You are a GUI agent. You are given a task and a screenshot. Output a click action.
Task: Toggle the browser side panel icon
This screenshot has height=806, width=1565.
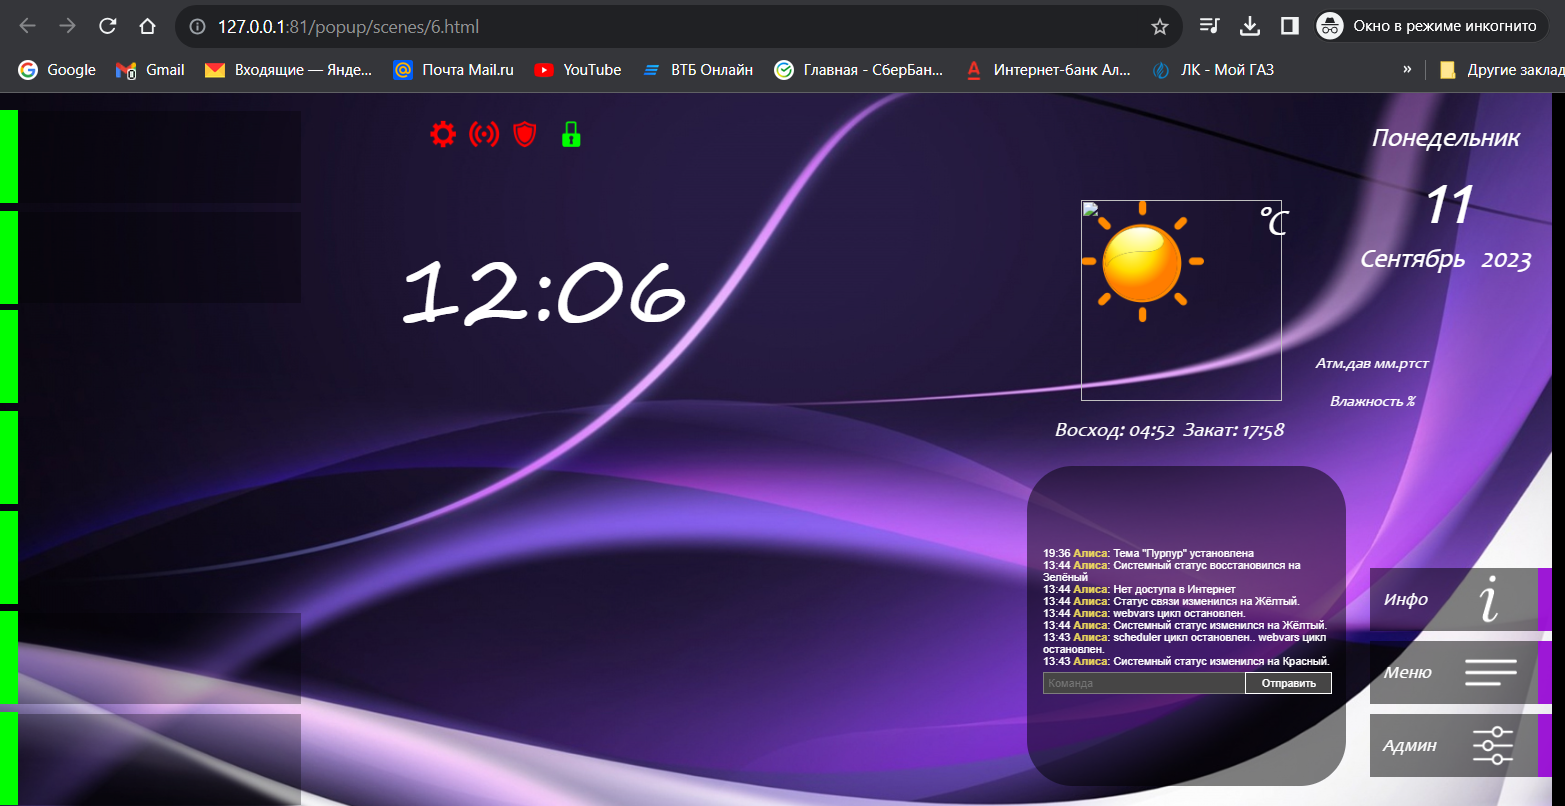point(1290,27)
